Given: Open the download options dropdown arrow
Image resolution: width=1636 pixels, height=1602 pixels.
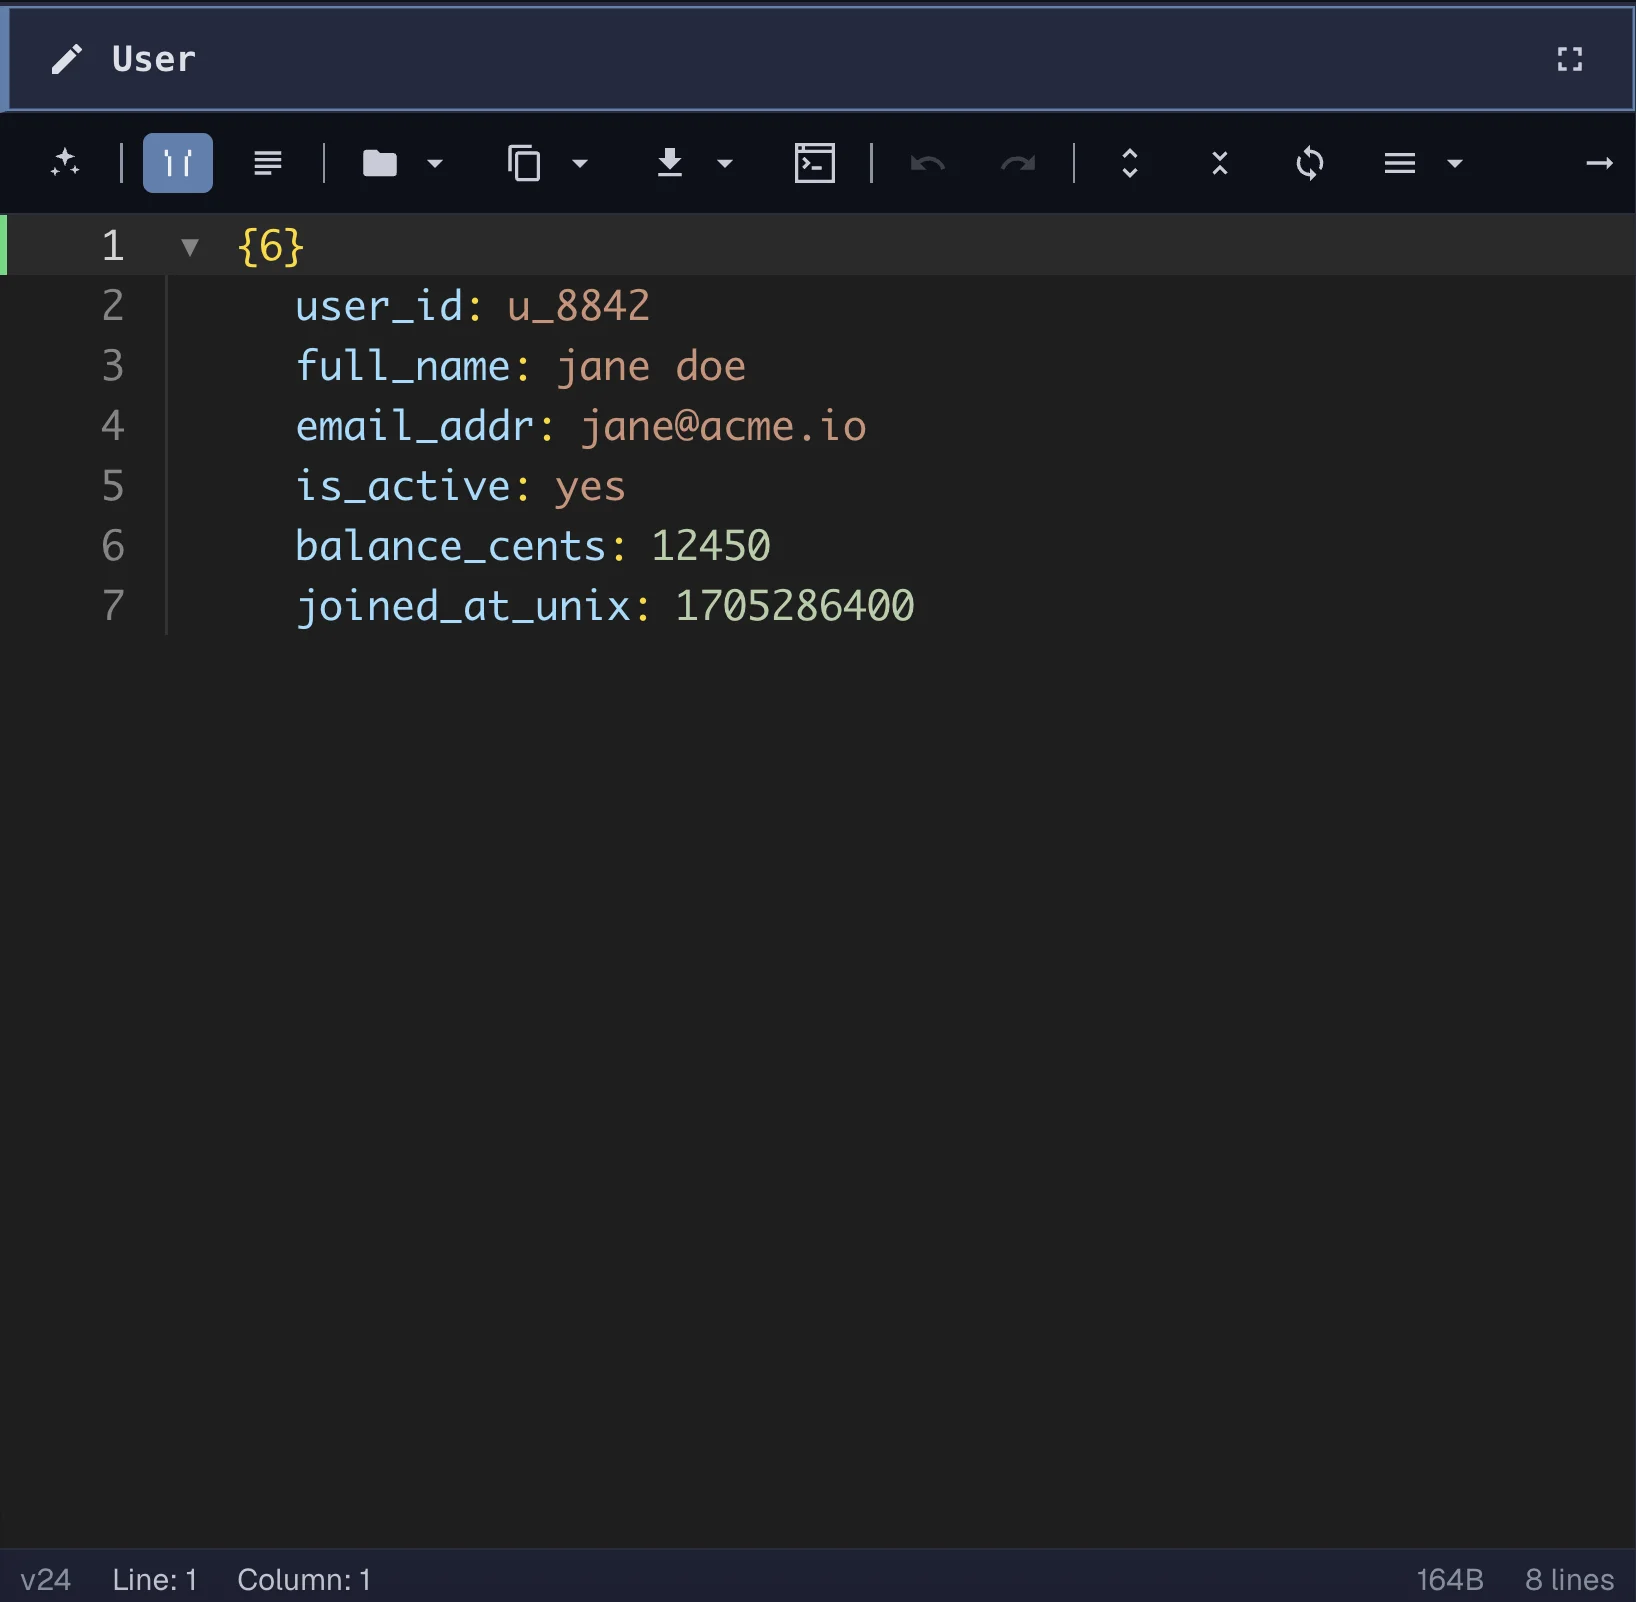Looking at the screenshot, I should [726, 165].
